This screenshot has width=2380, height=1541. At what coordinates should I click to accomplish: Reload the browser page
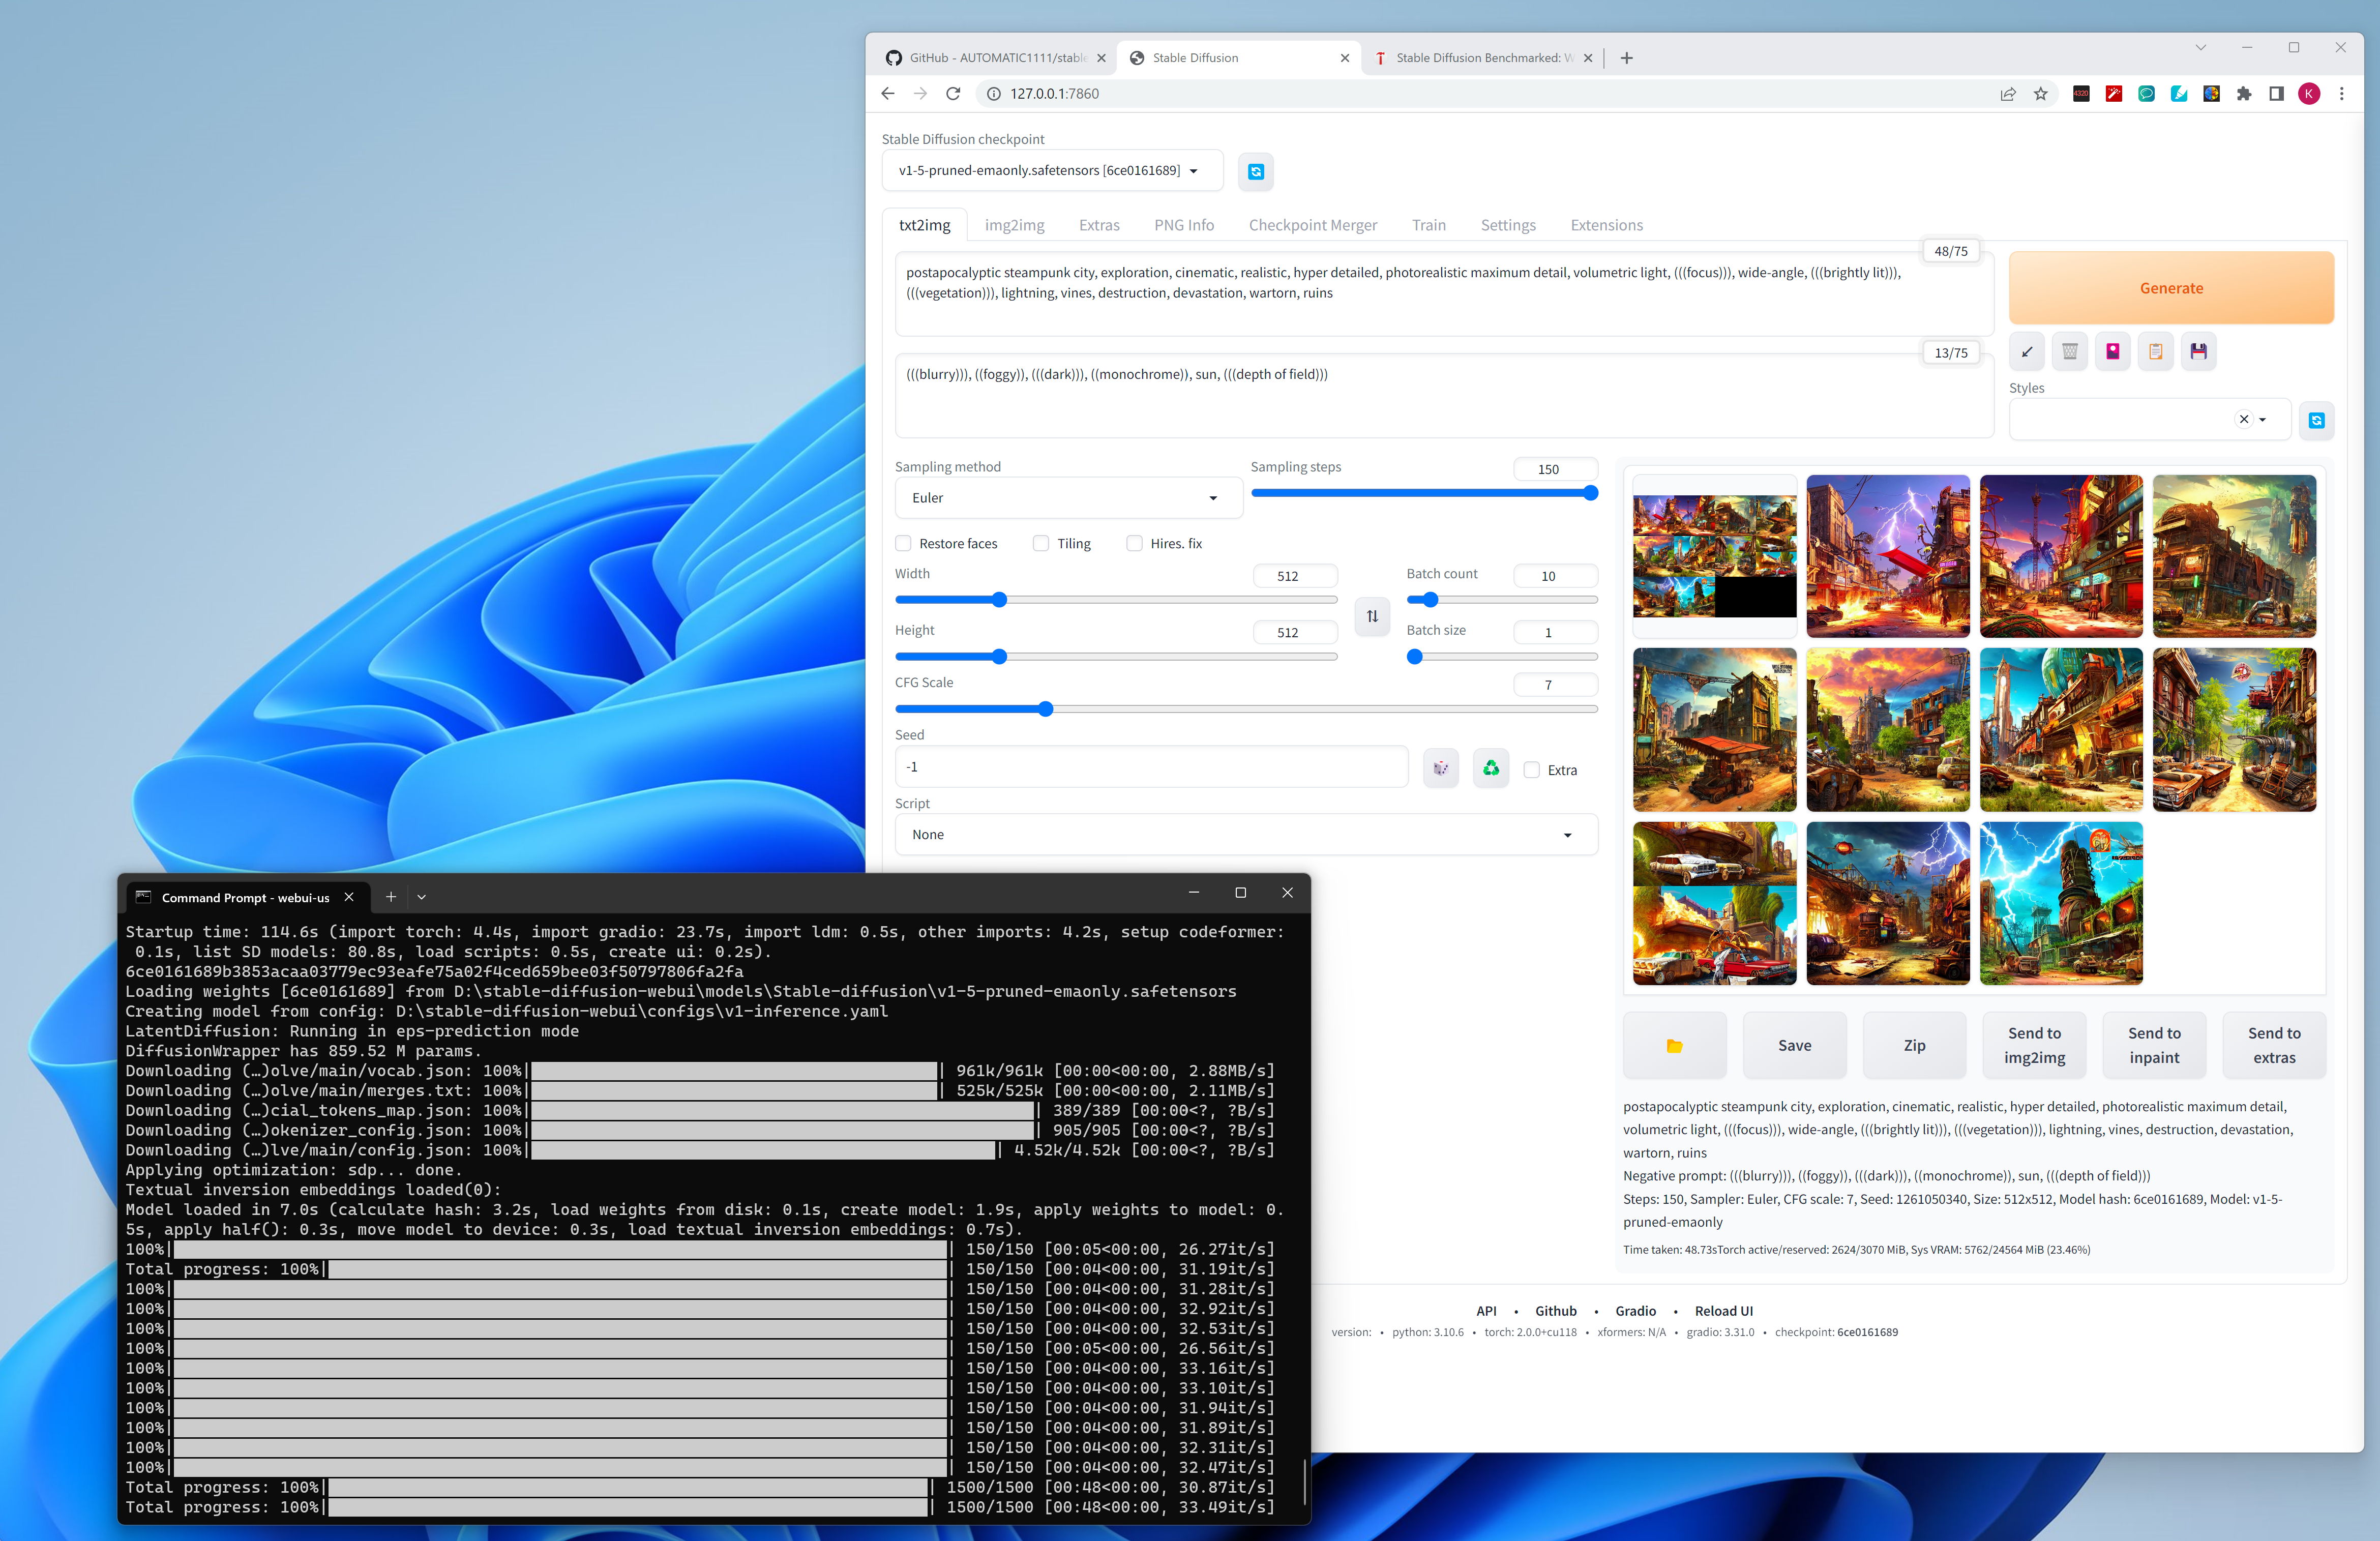pyautogui.click(x=953, y=93)
